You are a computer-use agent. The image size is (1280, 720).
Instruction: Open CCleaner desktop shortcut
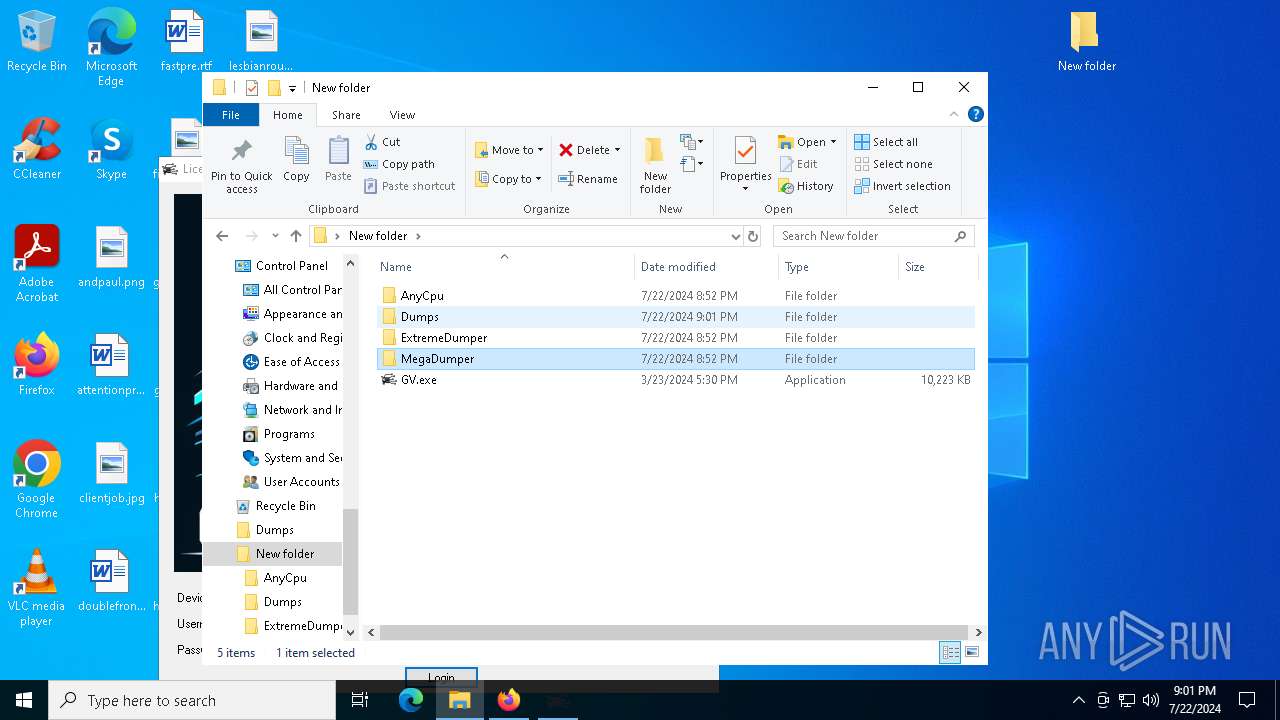click(x=37, y=148)
